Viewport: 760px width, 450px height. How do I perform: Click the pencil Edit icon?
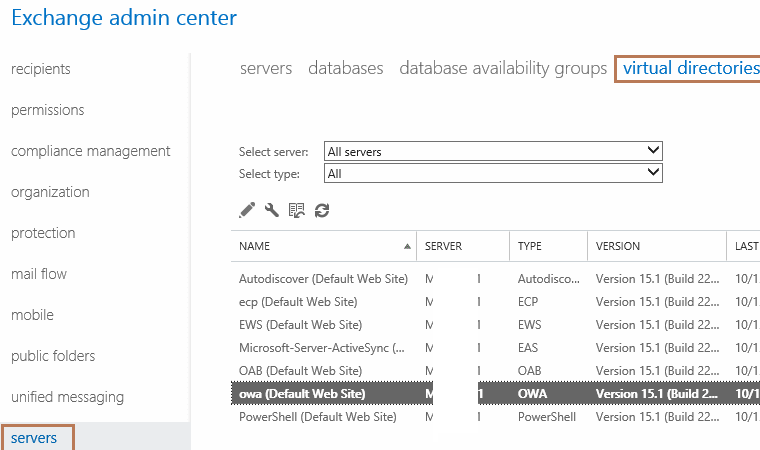(x=247, y=210)
